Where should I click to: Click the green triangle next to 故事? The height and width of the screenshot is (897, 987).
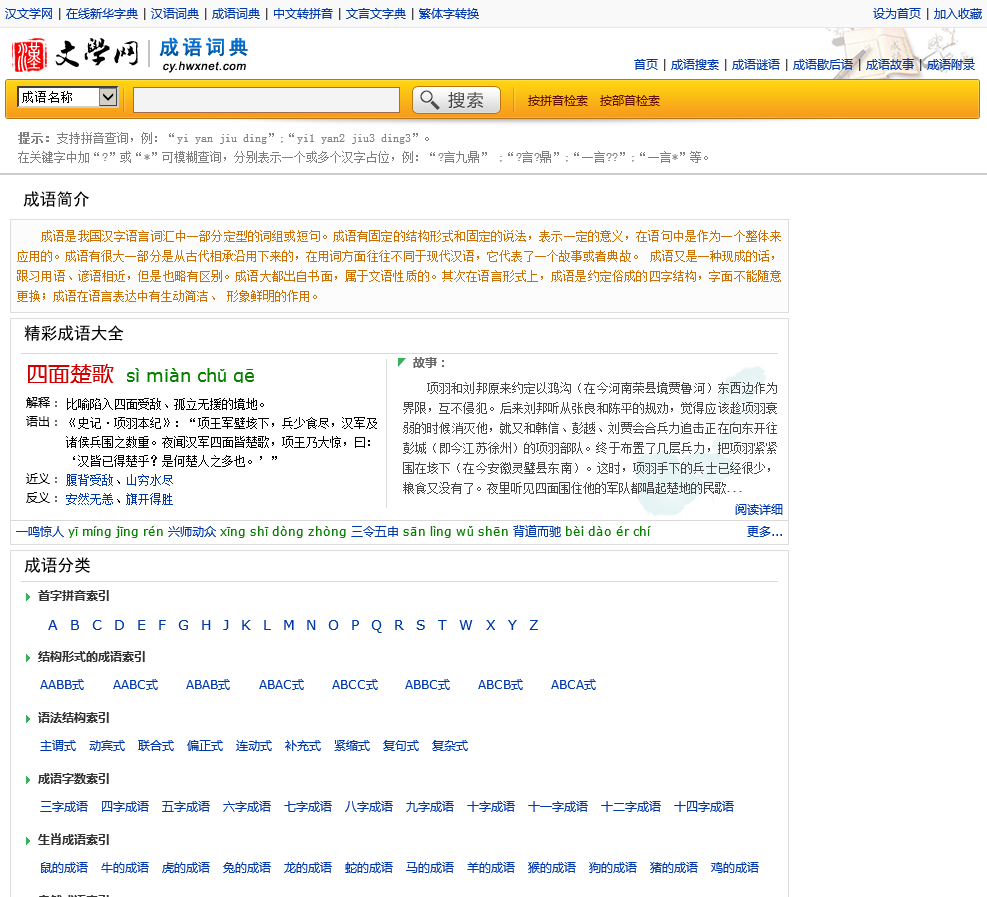click(x=402, y=362)
